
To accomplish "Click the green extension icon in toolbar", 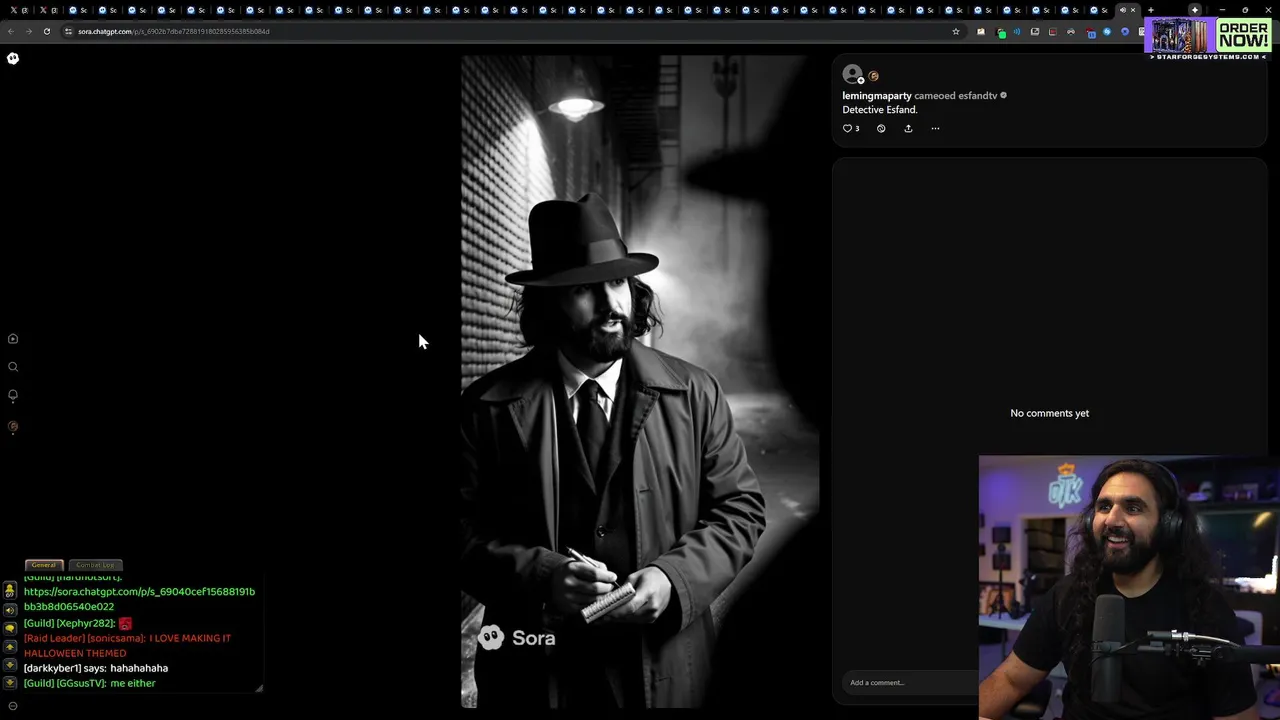I will [x=1001, y=32].
